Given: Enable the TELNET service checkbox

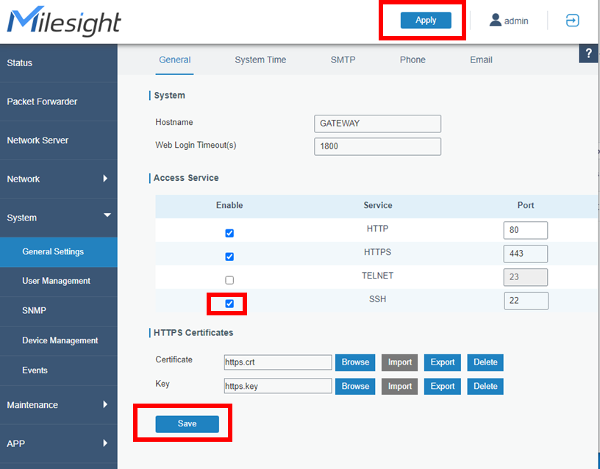Looking at the screenshot, I should click(229, 280).
